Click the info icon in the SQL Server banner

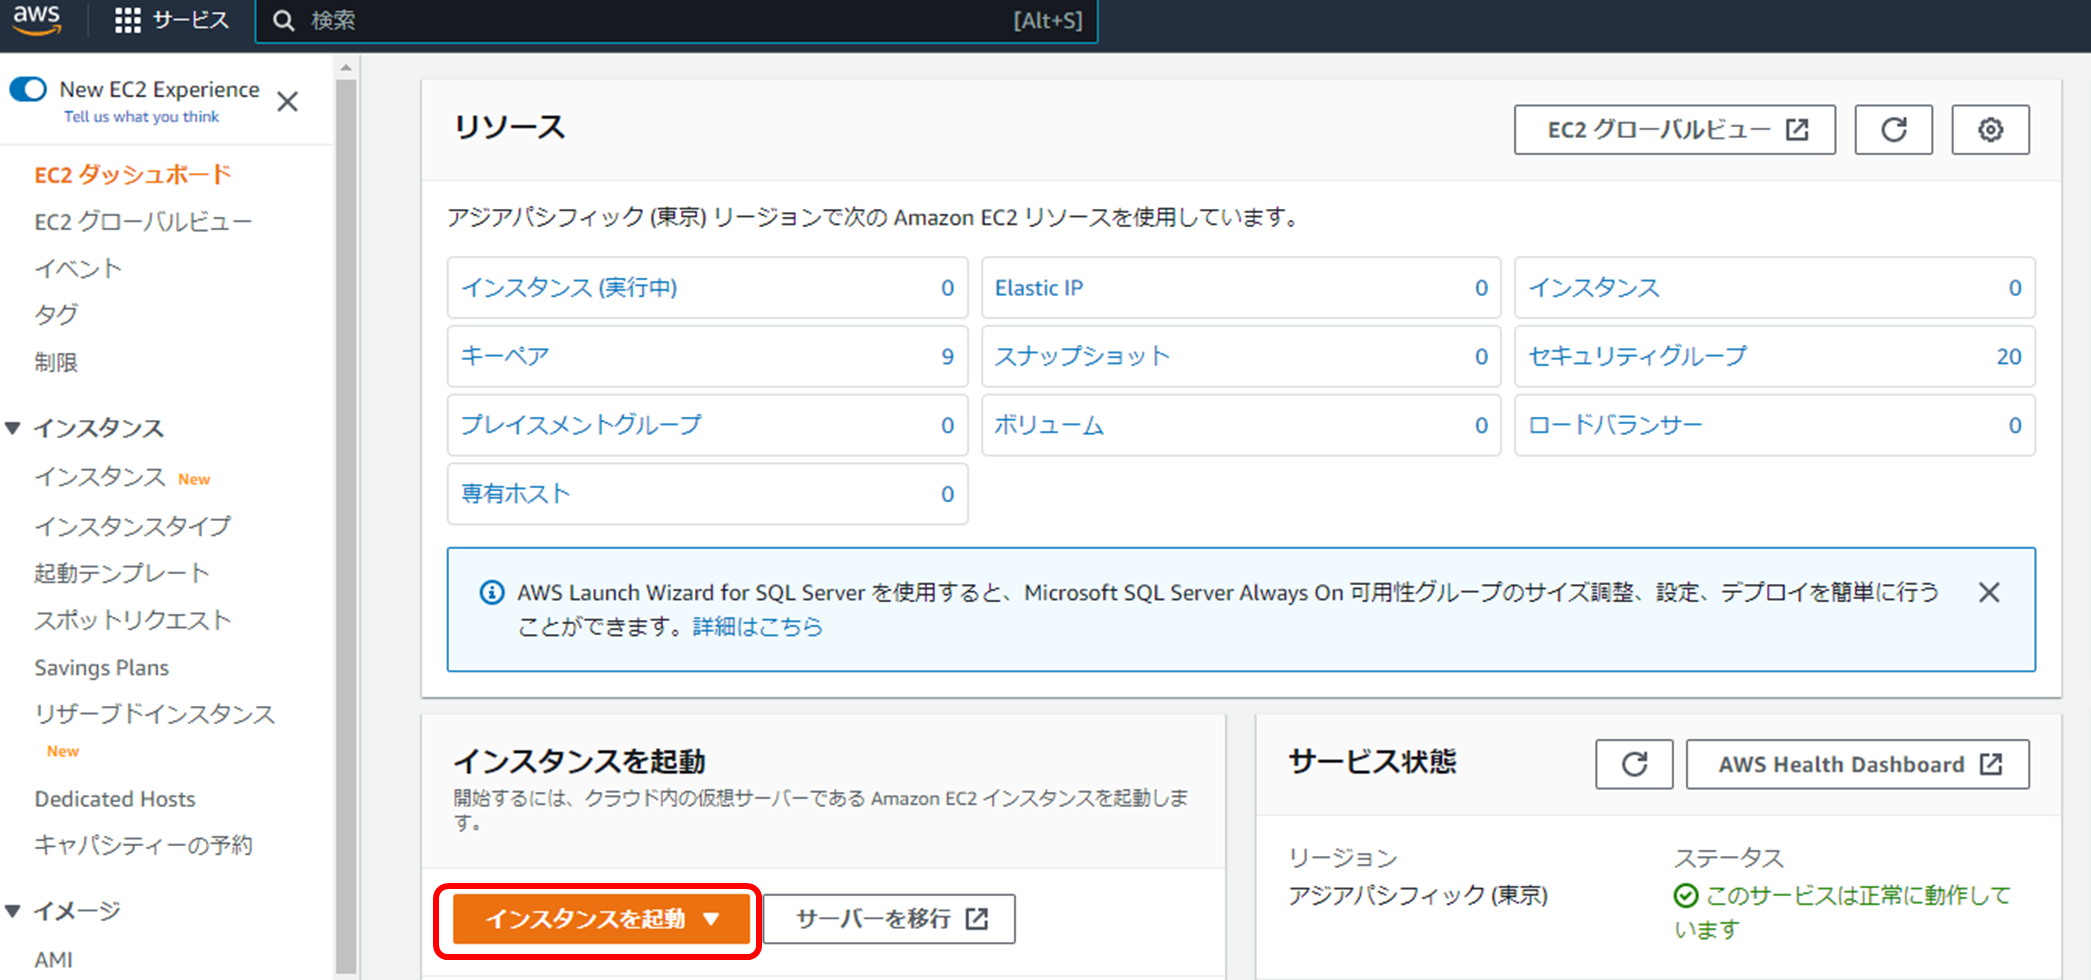(x=491, y=592)
